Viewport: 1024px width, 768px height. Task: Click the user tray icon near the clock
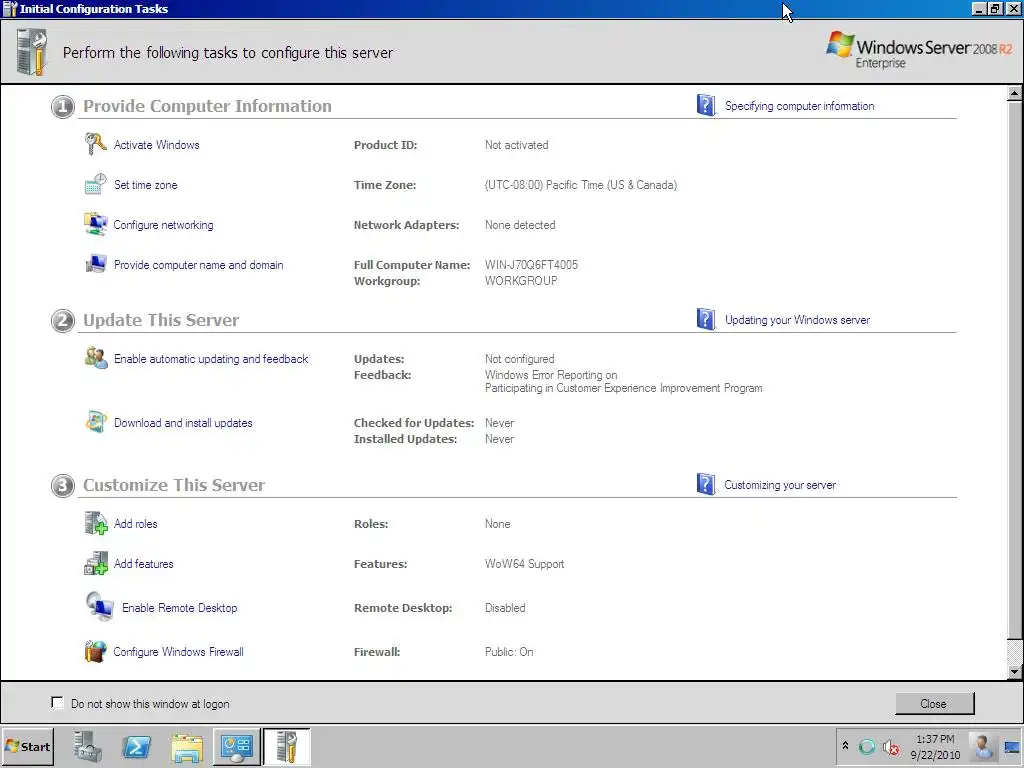(982, 746)
